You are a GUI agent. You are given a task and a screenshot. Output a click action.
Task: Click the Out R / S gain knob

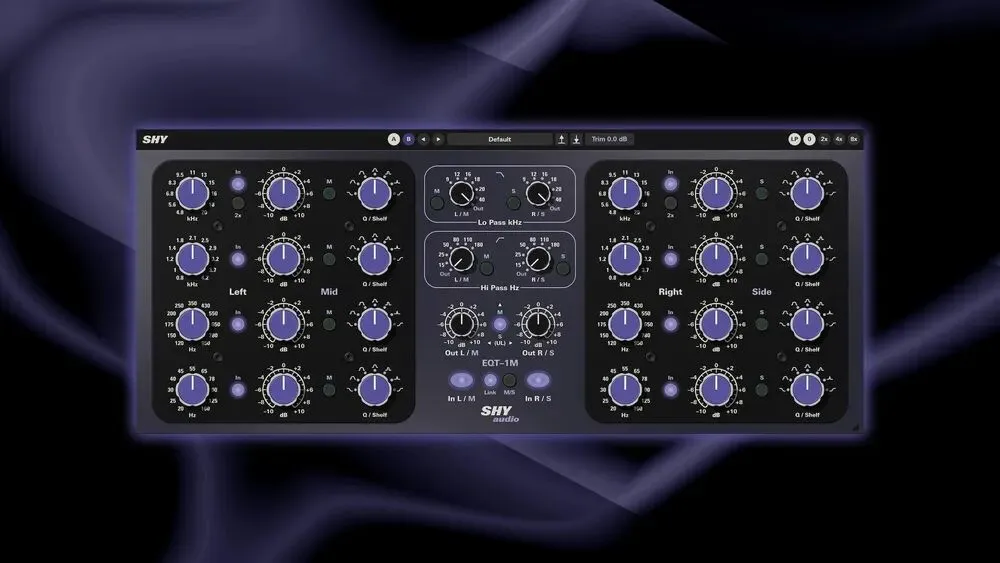tap(538, 324)
